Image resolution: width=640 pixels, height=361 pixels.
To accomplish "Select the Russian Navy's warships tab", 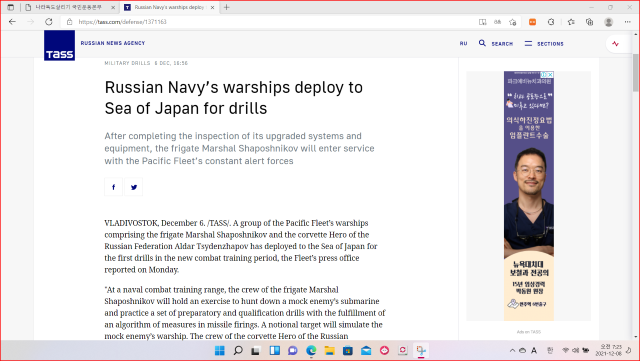I will pos(169,7).
